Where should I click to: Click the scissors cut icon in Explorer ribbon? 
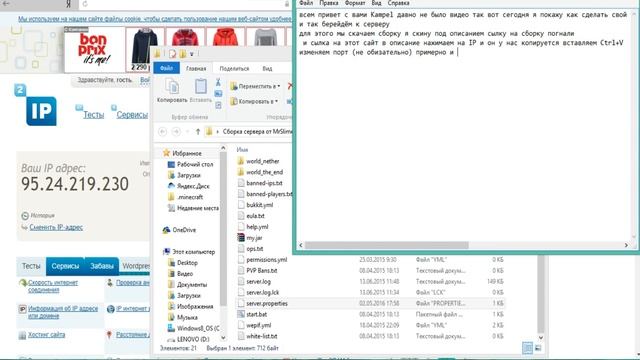pos(218,82)
